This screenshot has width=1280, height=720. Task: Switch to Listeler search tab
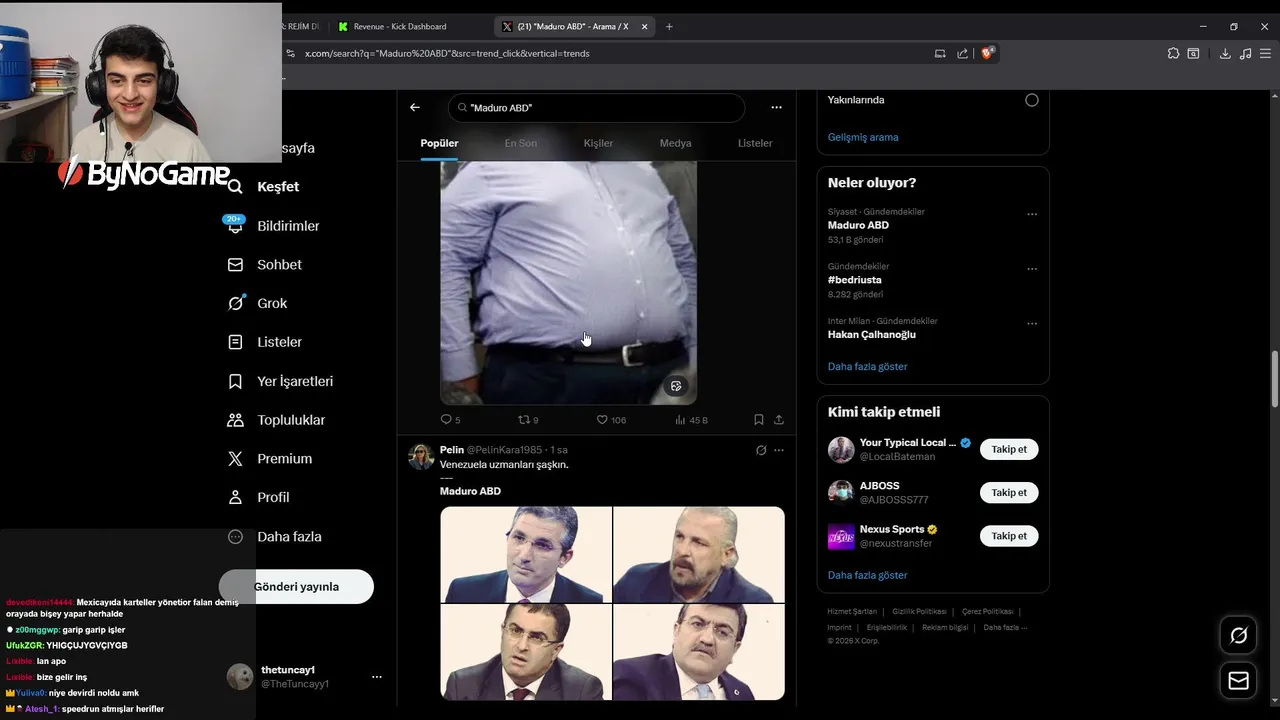point(755,143)
